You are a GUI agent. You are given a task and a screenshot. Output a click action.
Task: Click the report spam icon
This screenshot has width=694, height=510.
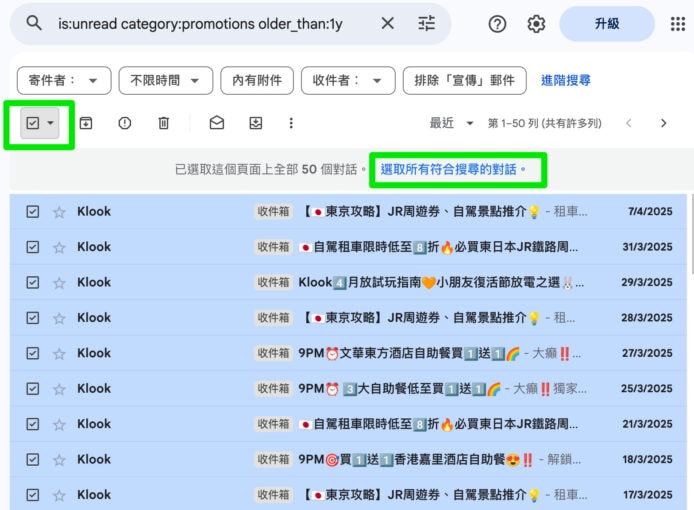124,123
